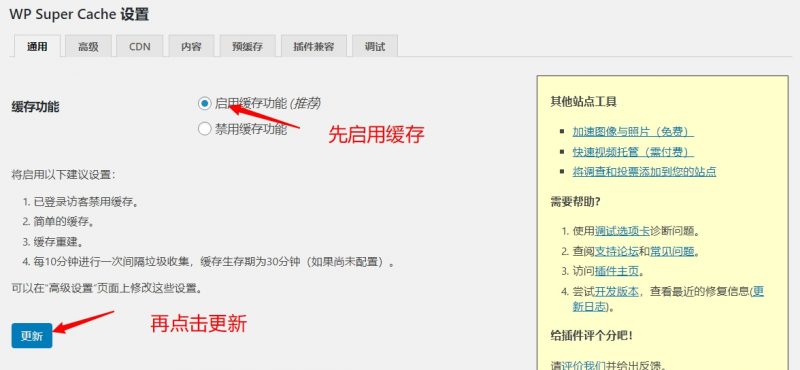The image size is (800, 370).
Task: Switch to the 通用 tab
Action: 37,46
